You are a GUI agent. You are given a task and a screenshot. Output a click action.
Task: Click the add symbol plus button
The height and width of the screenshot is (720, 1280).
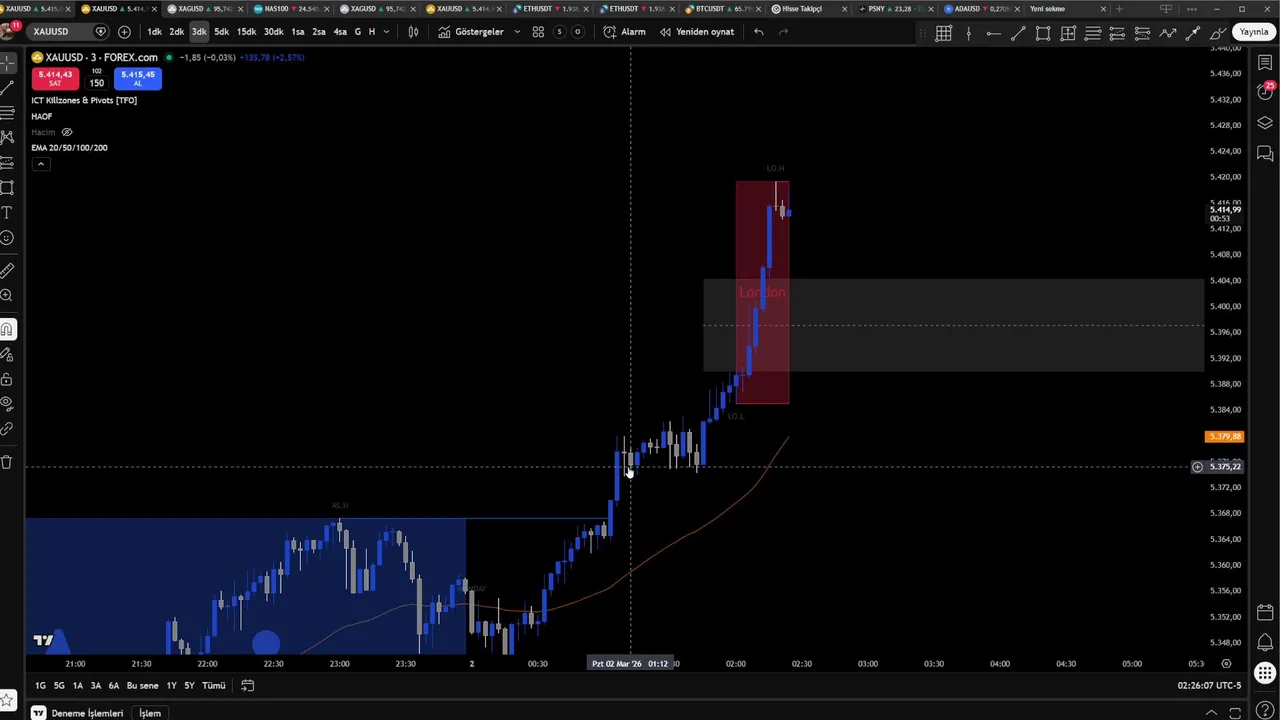point(124,32)
